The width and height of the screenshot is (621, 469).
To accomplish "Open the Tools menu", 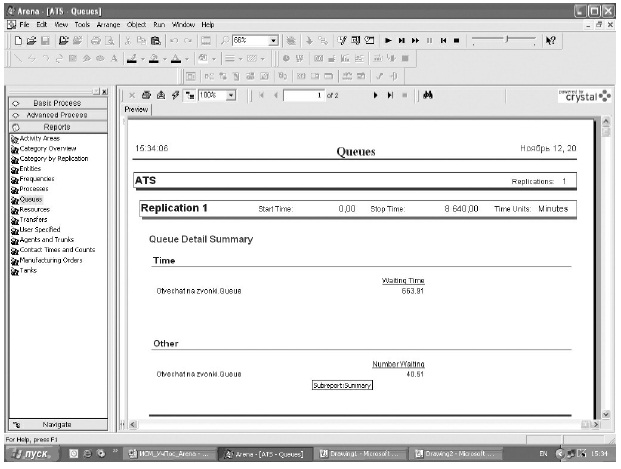I will coord(82,25).
